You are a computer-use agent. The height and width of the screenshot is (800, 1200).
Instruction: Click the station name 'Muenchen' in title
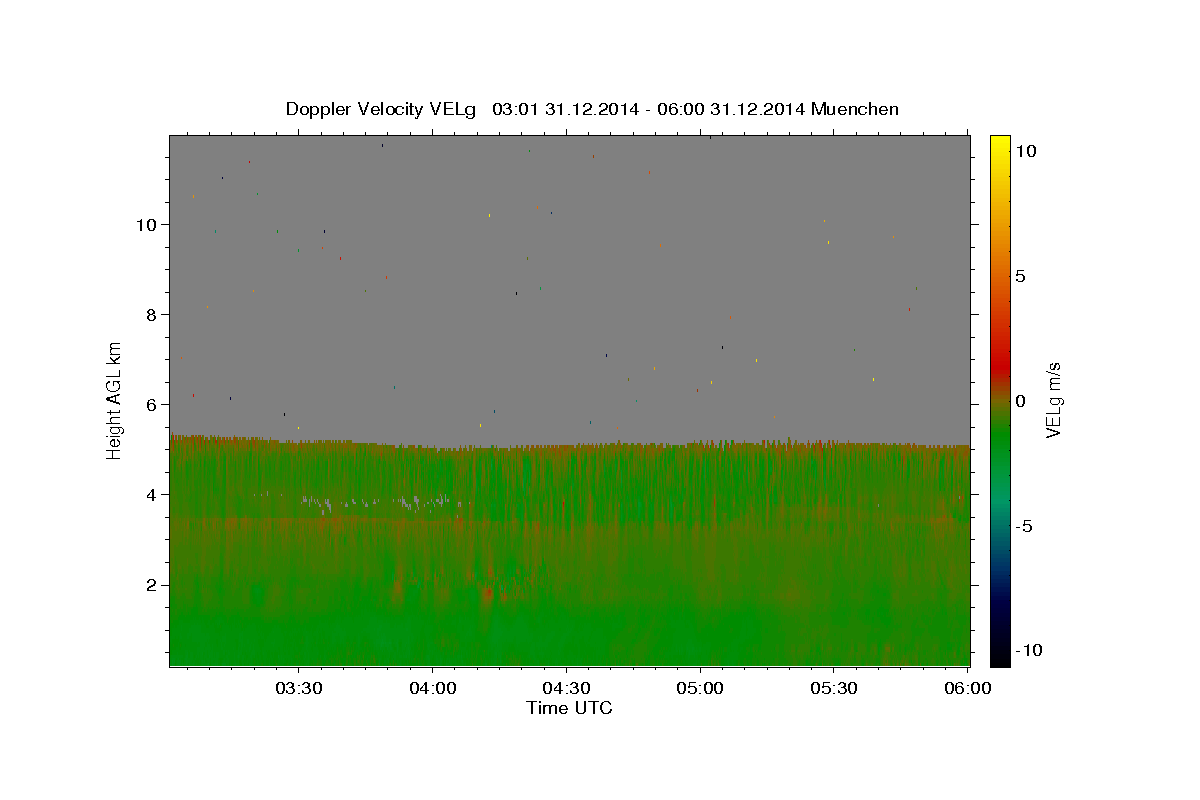[x=855, y=109]
